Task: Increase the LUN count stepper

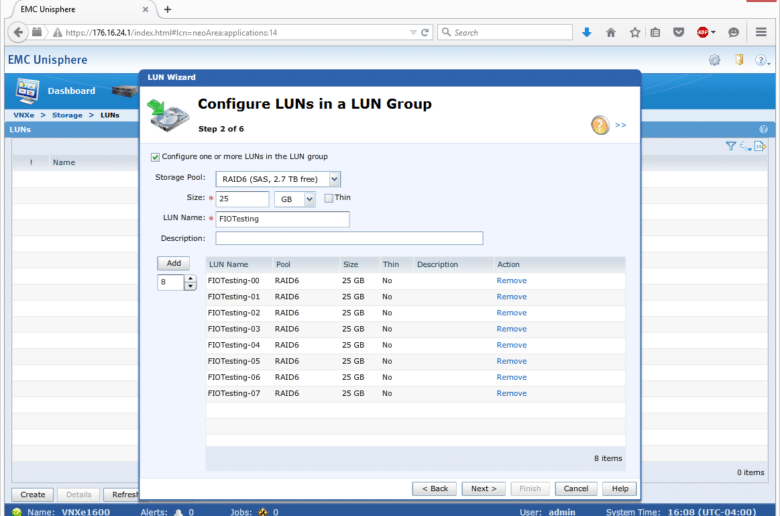Action: (x=191, y=279)
